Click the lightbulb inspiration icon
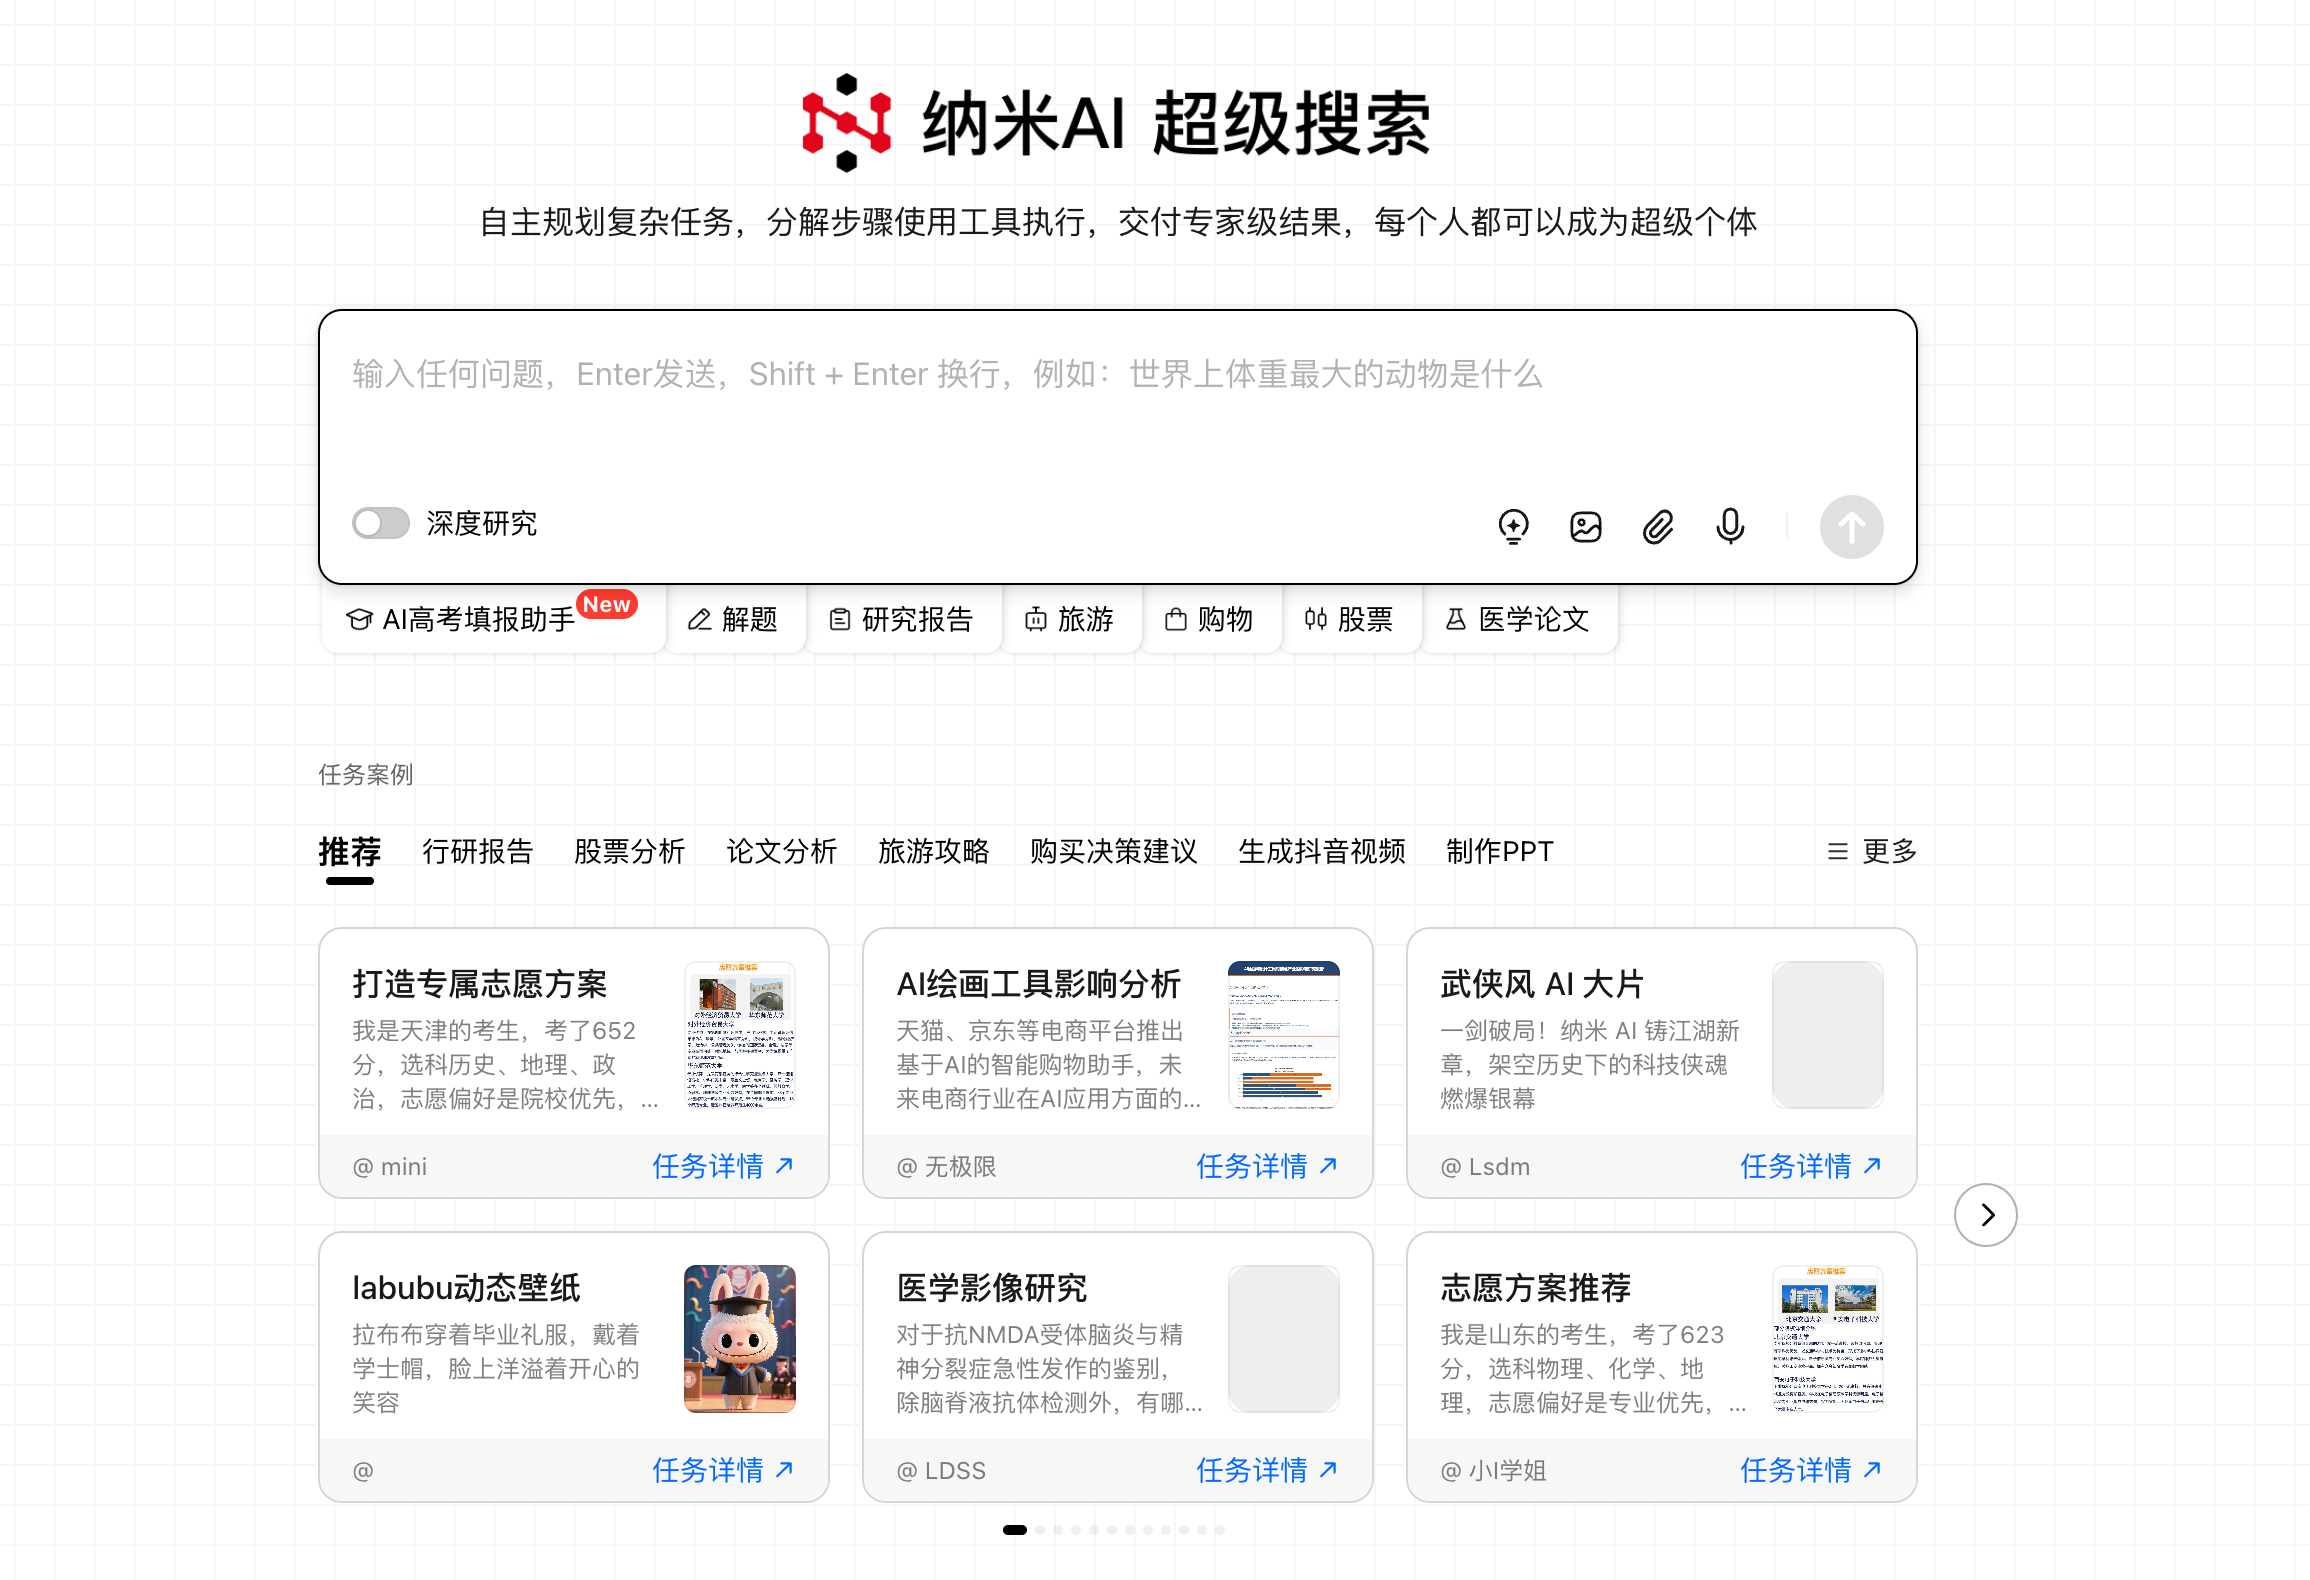 (x=1513, y=526)
